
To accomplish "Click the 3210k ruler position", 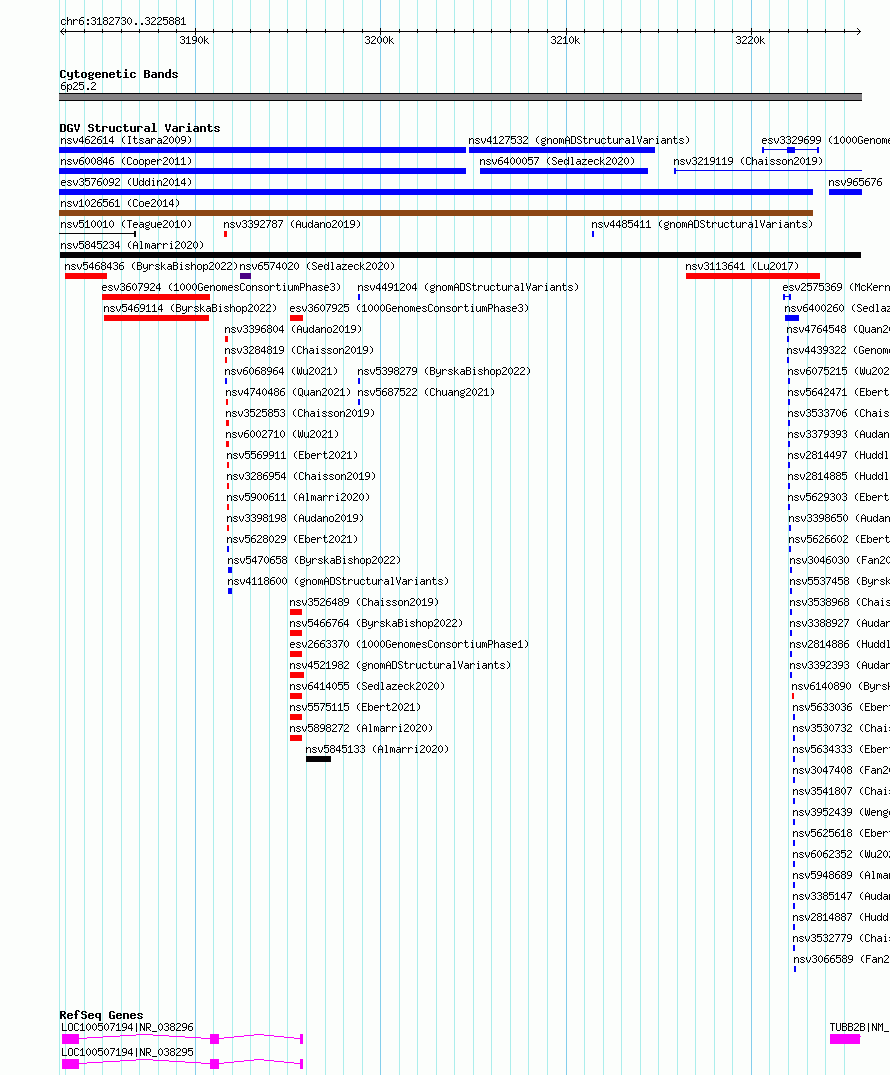I will 565,40.
